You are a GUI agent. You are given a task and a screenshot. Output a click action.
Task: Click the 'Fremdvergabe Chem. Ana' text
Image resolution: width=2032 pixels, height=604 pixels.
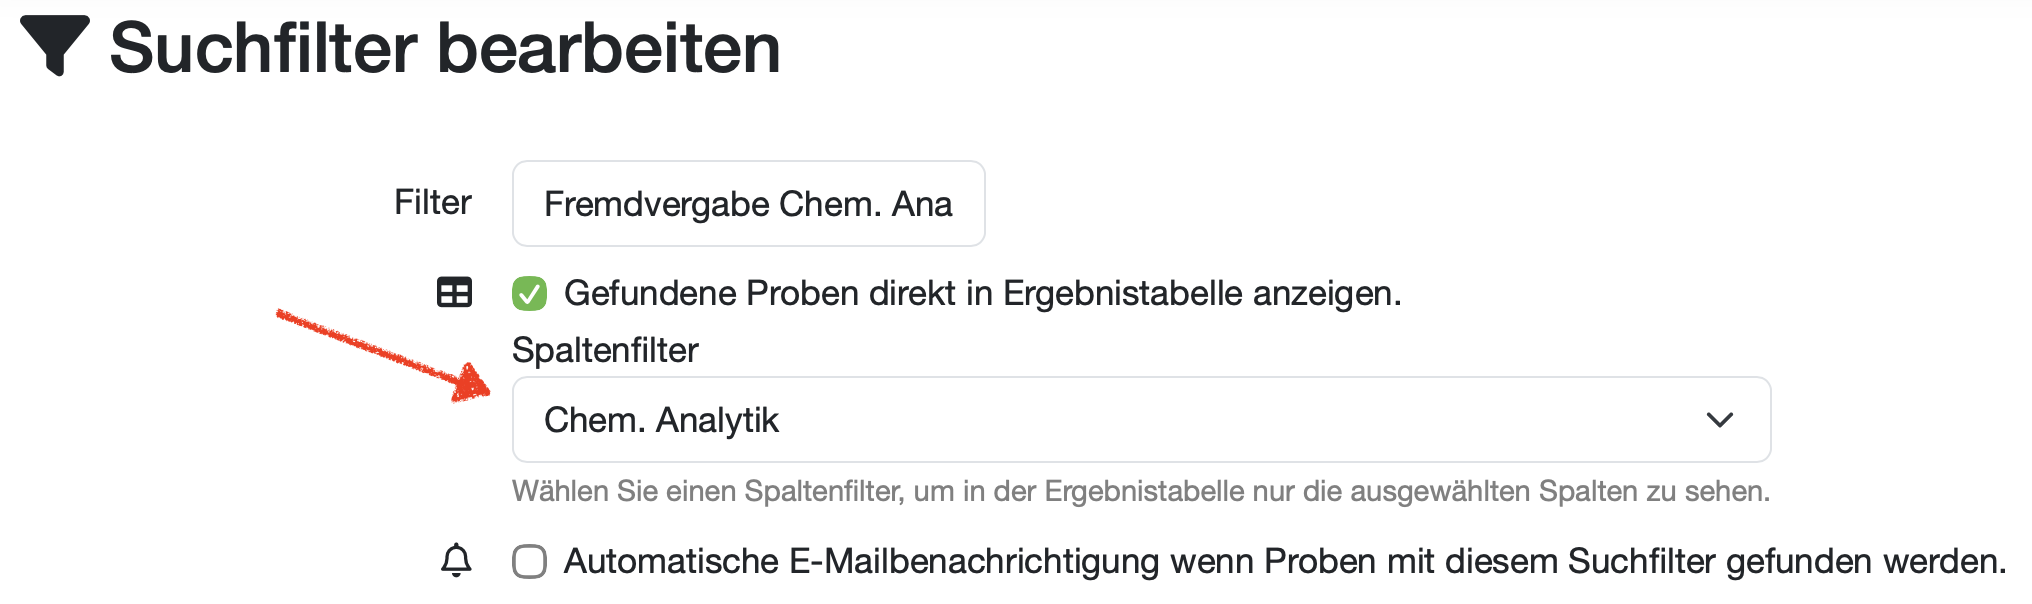(x=747, y=204)
